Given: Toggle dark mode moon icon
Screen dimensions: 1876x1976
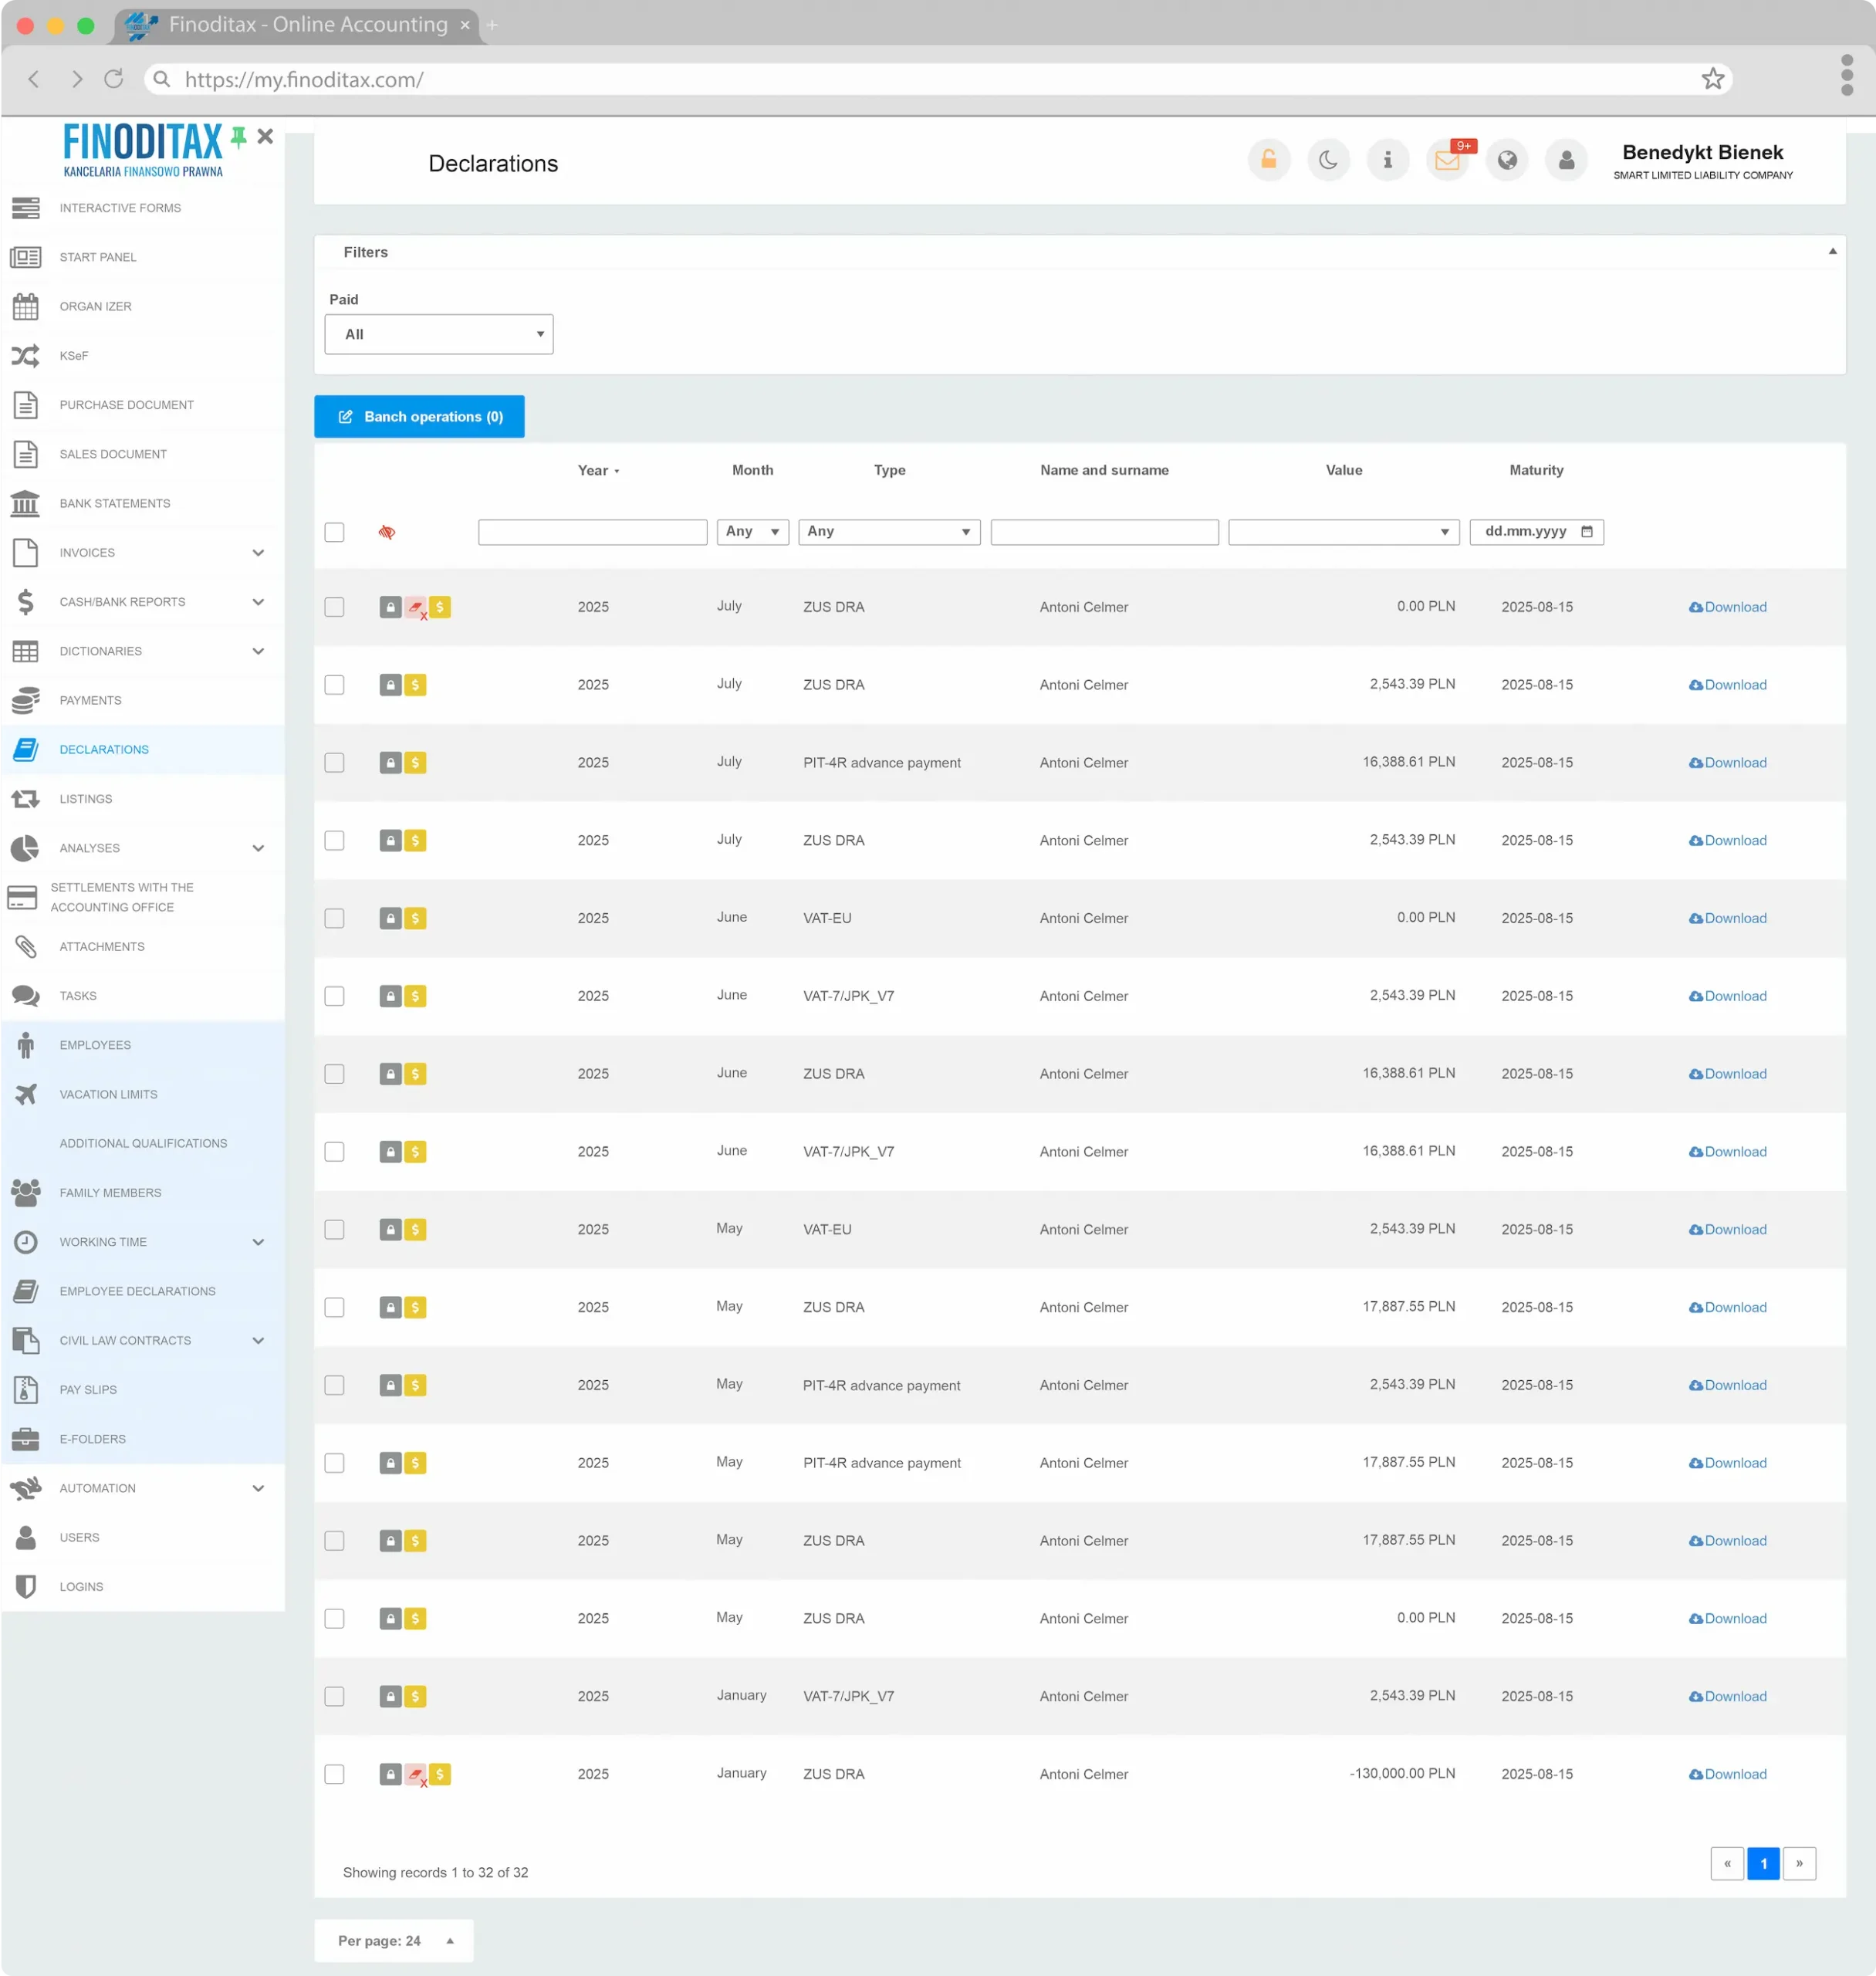Looking at the screenshot, I should (x=1327, y=160).
